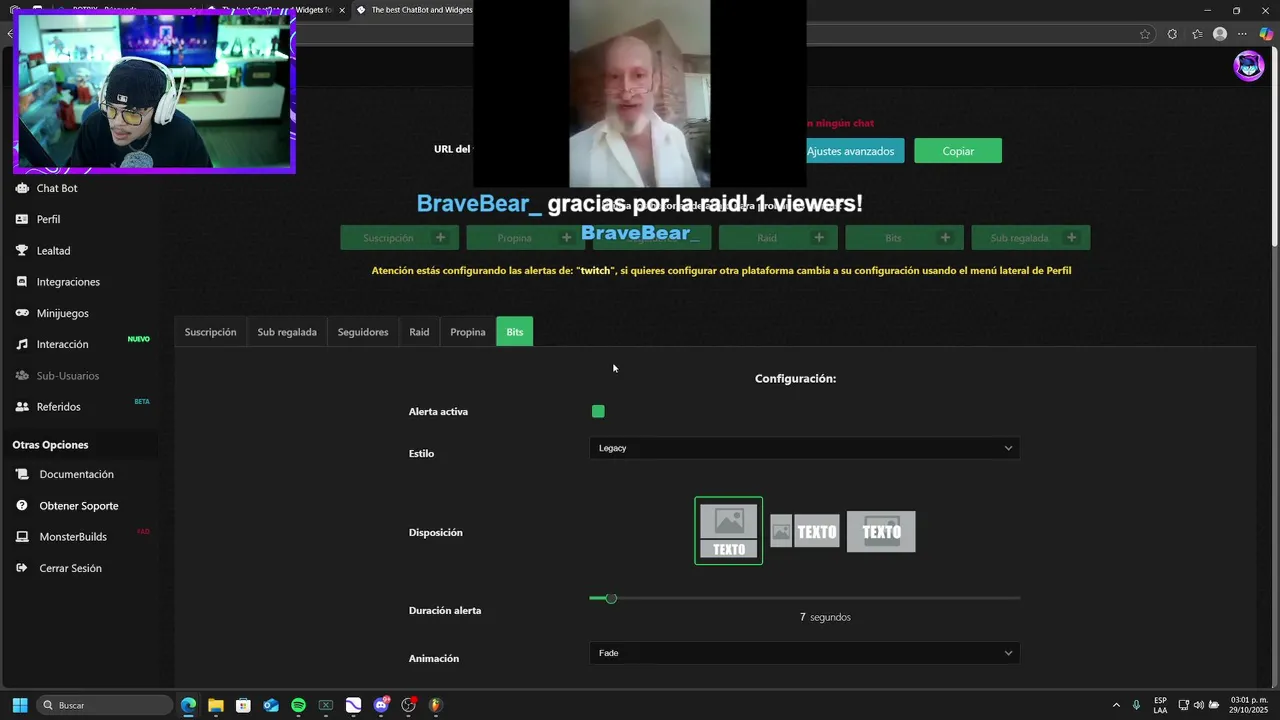
Task: Show hidden system tray icons
Action: 1116,705
